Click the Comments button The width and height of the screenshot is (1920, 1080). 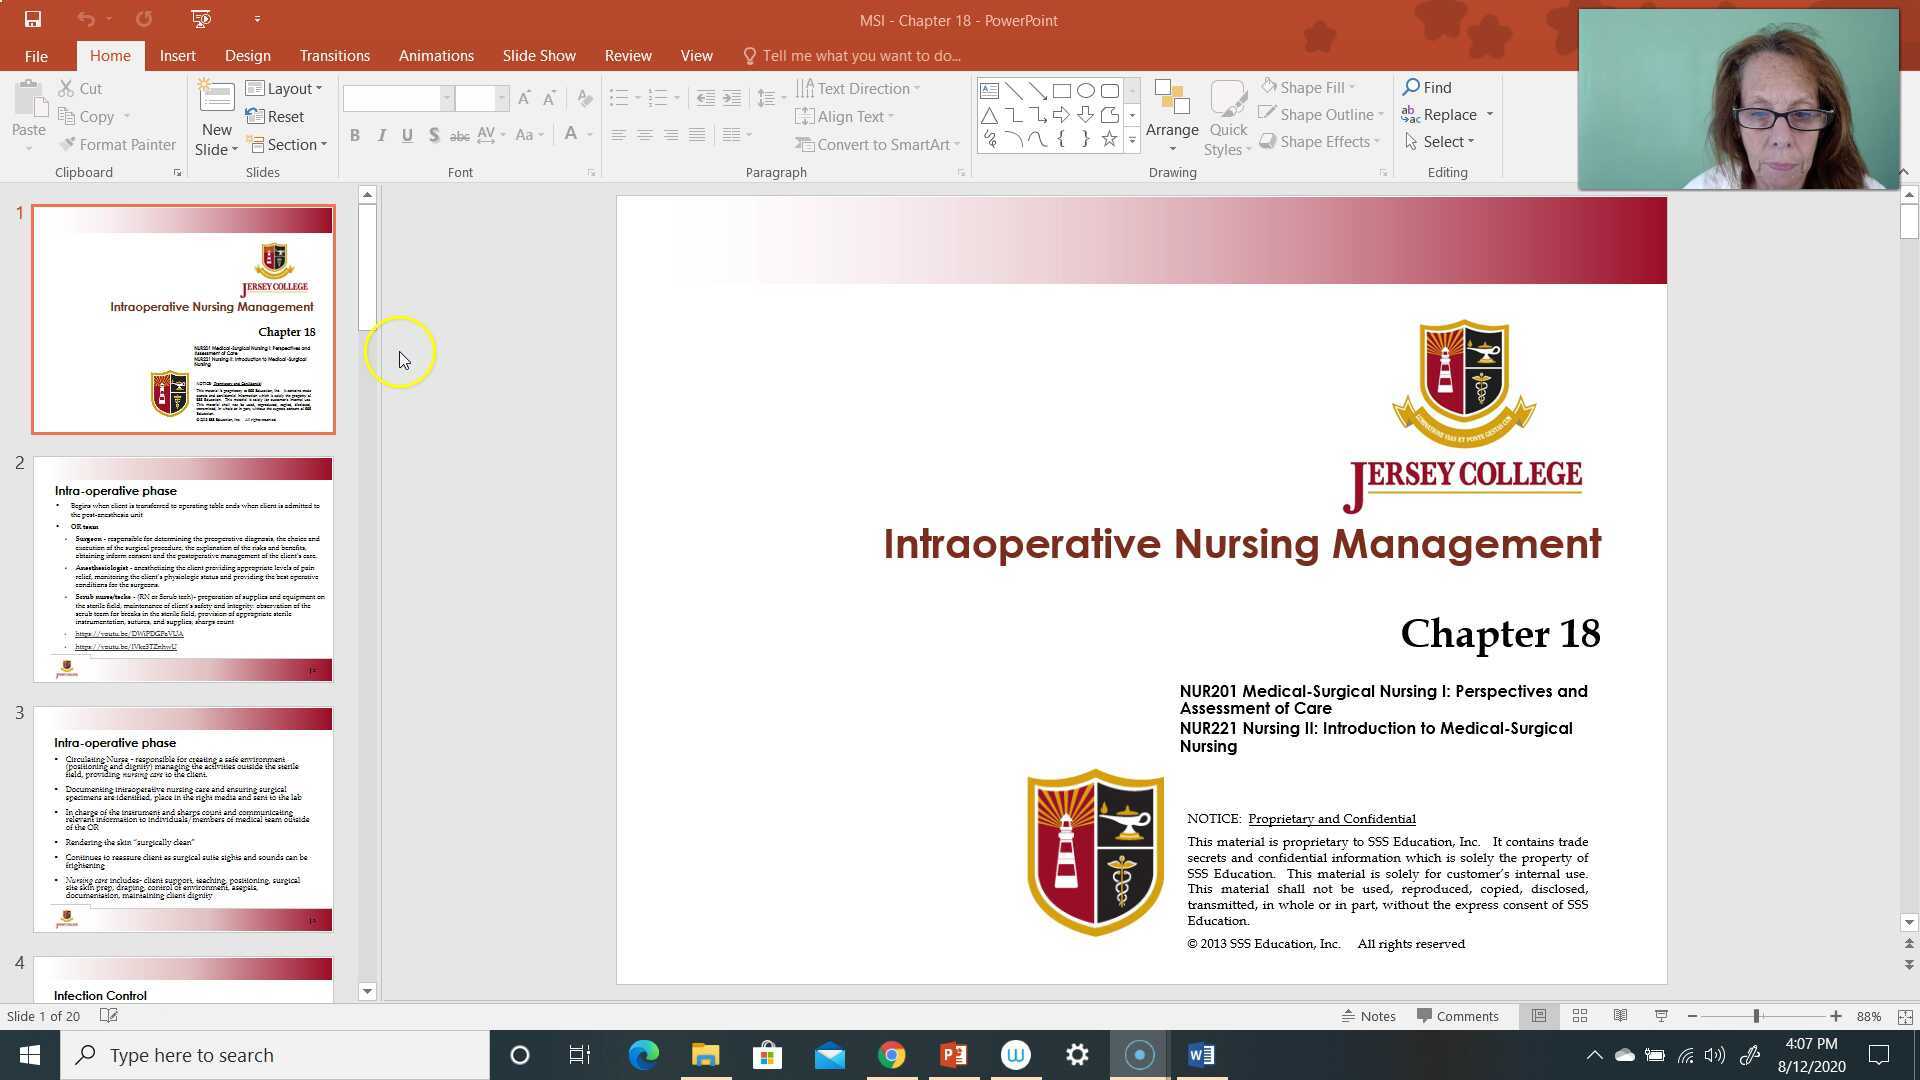pos(1458,1015)
